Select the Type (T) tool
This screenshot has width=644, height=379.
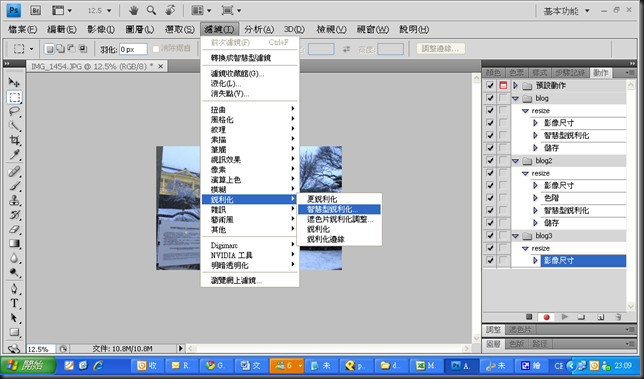[x=14, y=303]
